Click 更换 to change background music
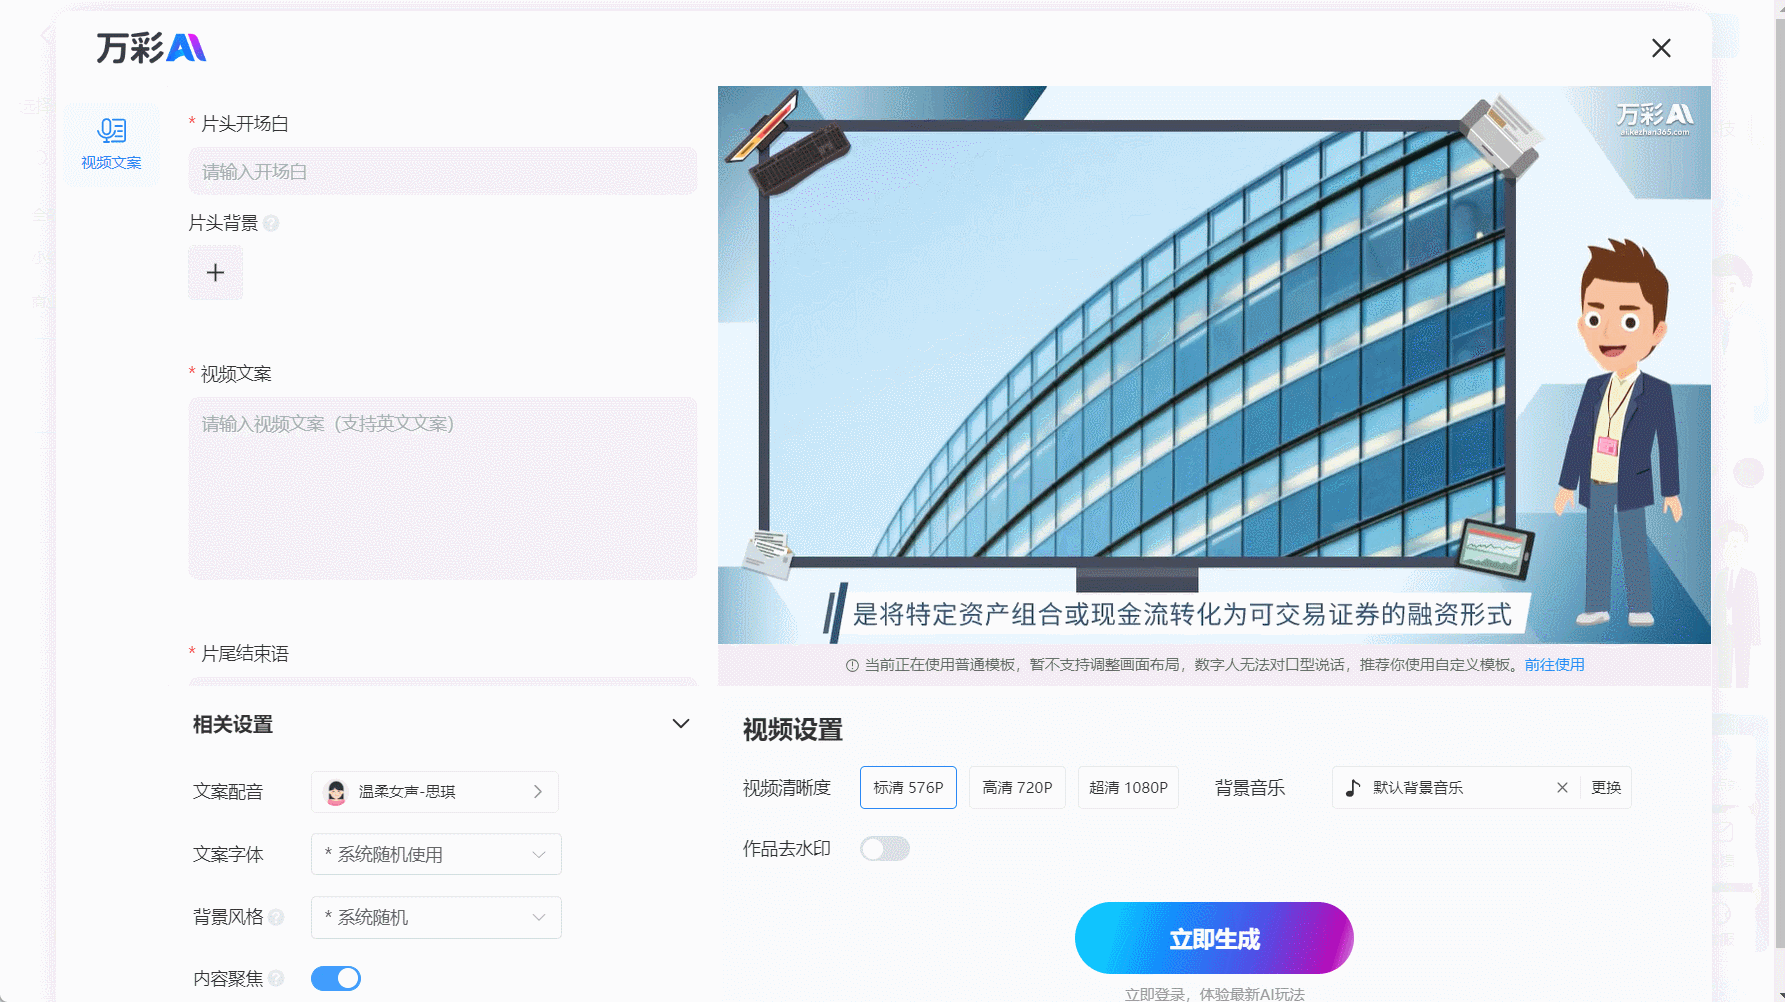Screen dimensions: 1785x1002 click(x=1606, y=788)
